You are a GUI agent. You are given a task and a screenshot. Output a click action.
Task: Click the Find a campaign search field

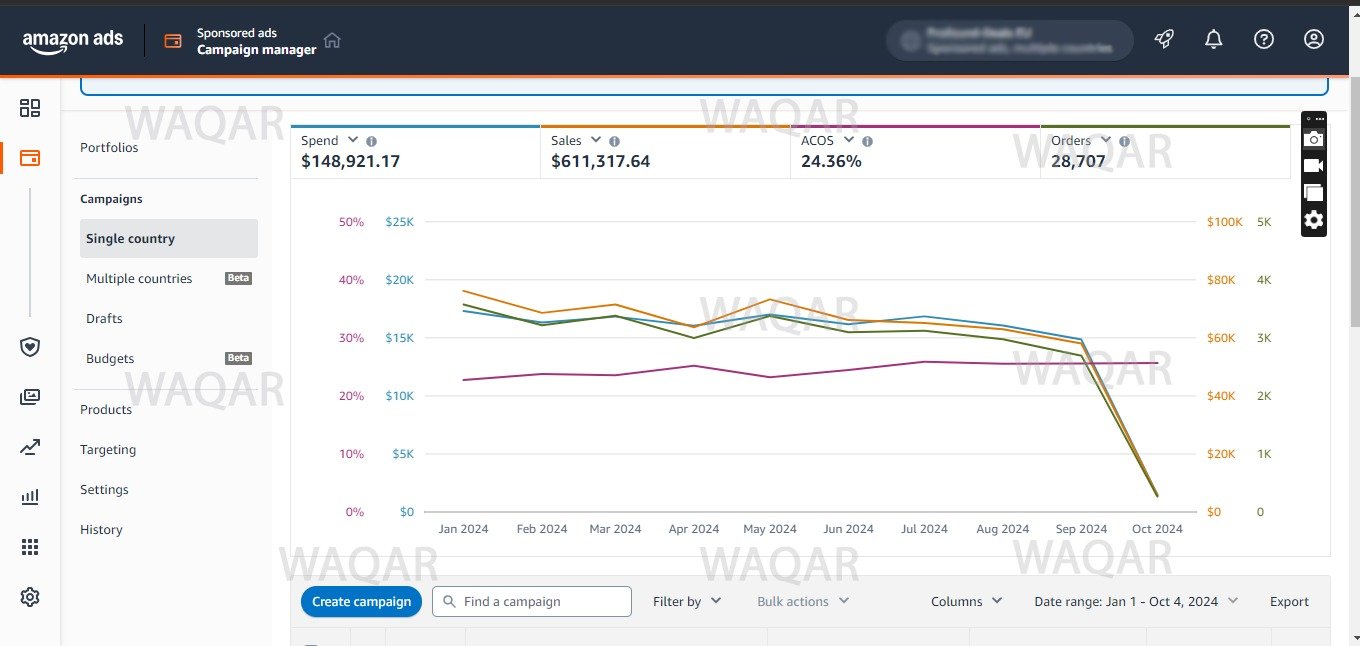click(x=542, y=601)
